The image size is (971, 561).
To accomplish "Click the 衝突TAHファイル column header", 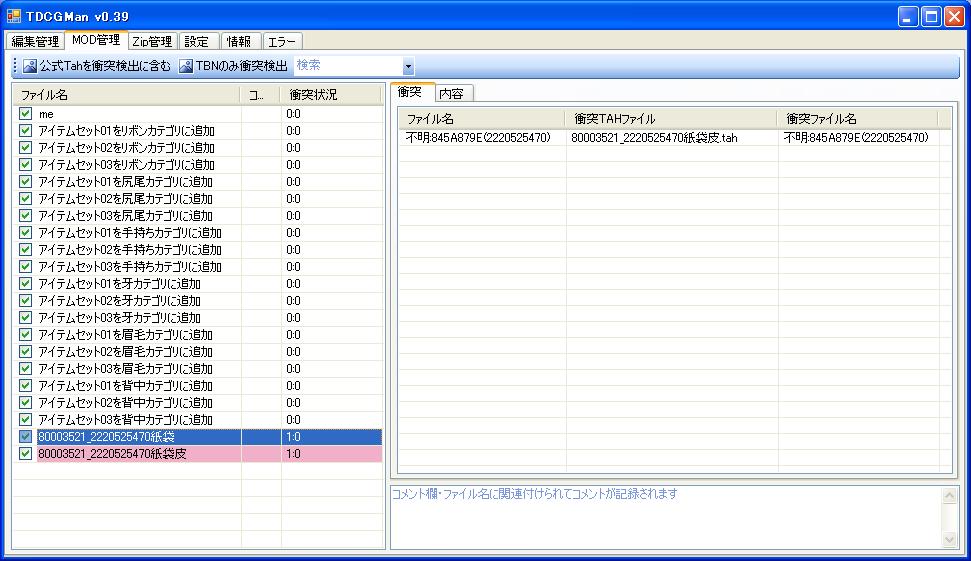I will (x=670, y=118).
